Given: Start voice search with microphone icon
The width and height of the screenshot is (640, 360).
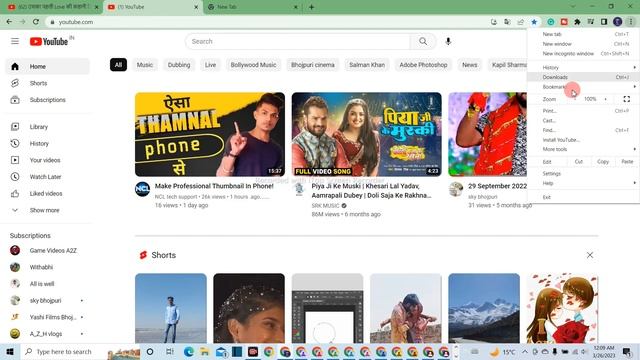Looking at the screenshot, I should tap(448, 41).
